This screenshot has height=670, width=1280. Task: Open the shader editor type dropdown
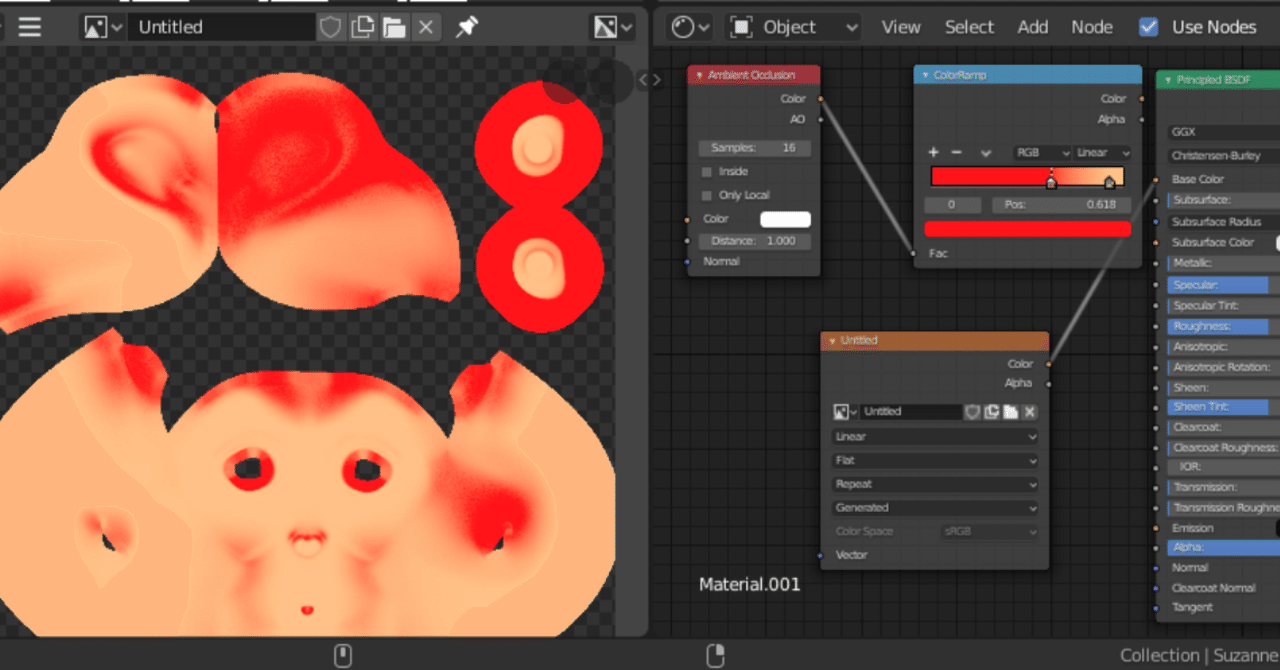(x=690, y=27)
